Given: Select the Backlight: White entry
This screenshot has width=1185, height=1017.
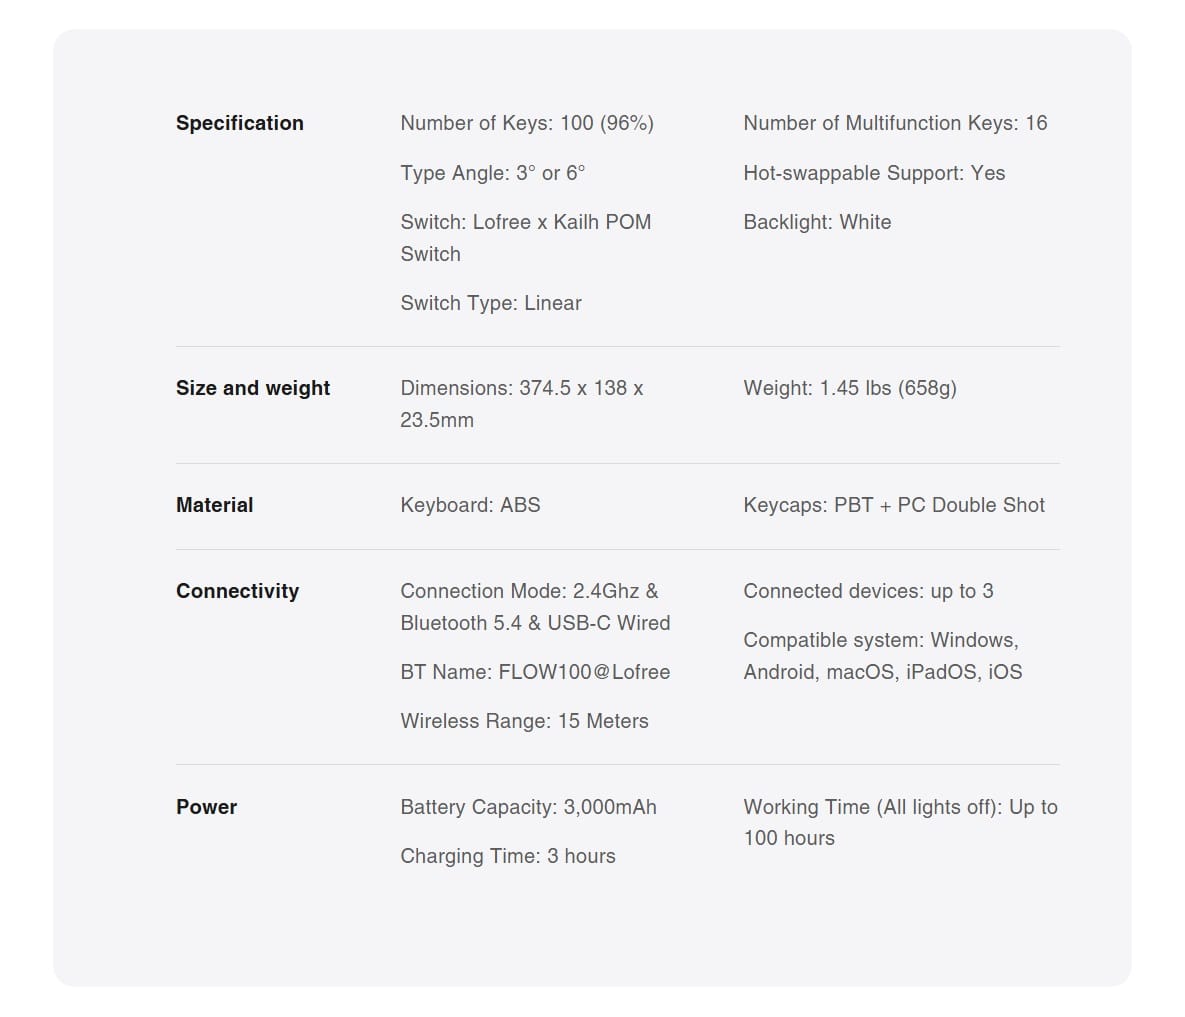Looking at the screenshot, I should click(x=818, y=222).
